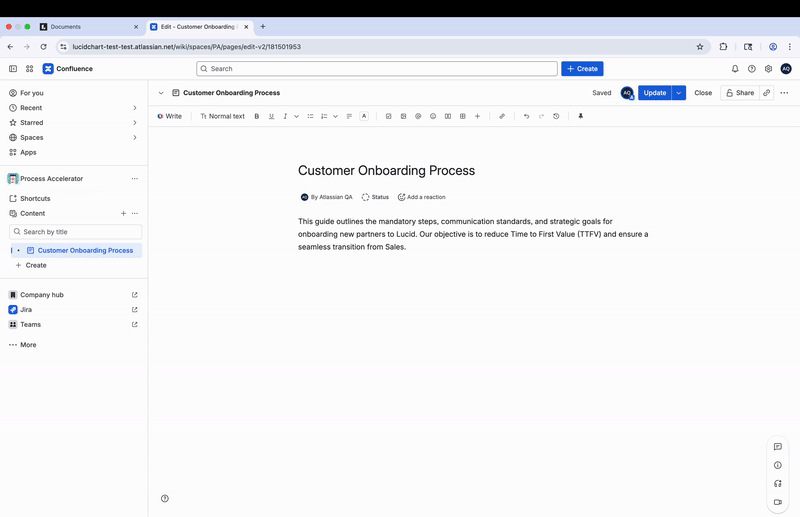This screenshot has width=800, height=517.
Task: Switch to the Documents browser tab
Action: (89, 27)
